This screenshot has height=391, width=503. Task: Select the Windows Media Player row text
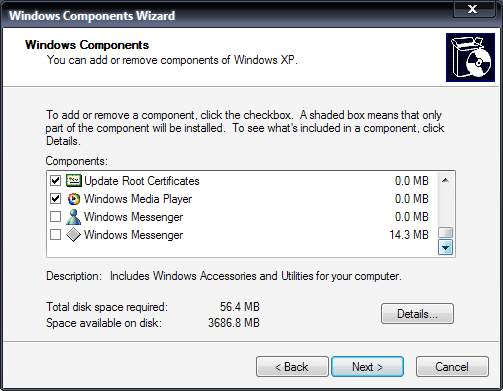138,199
